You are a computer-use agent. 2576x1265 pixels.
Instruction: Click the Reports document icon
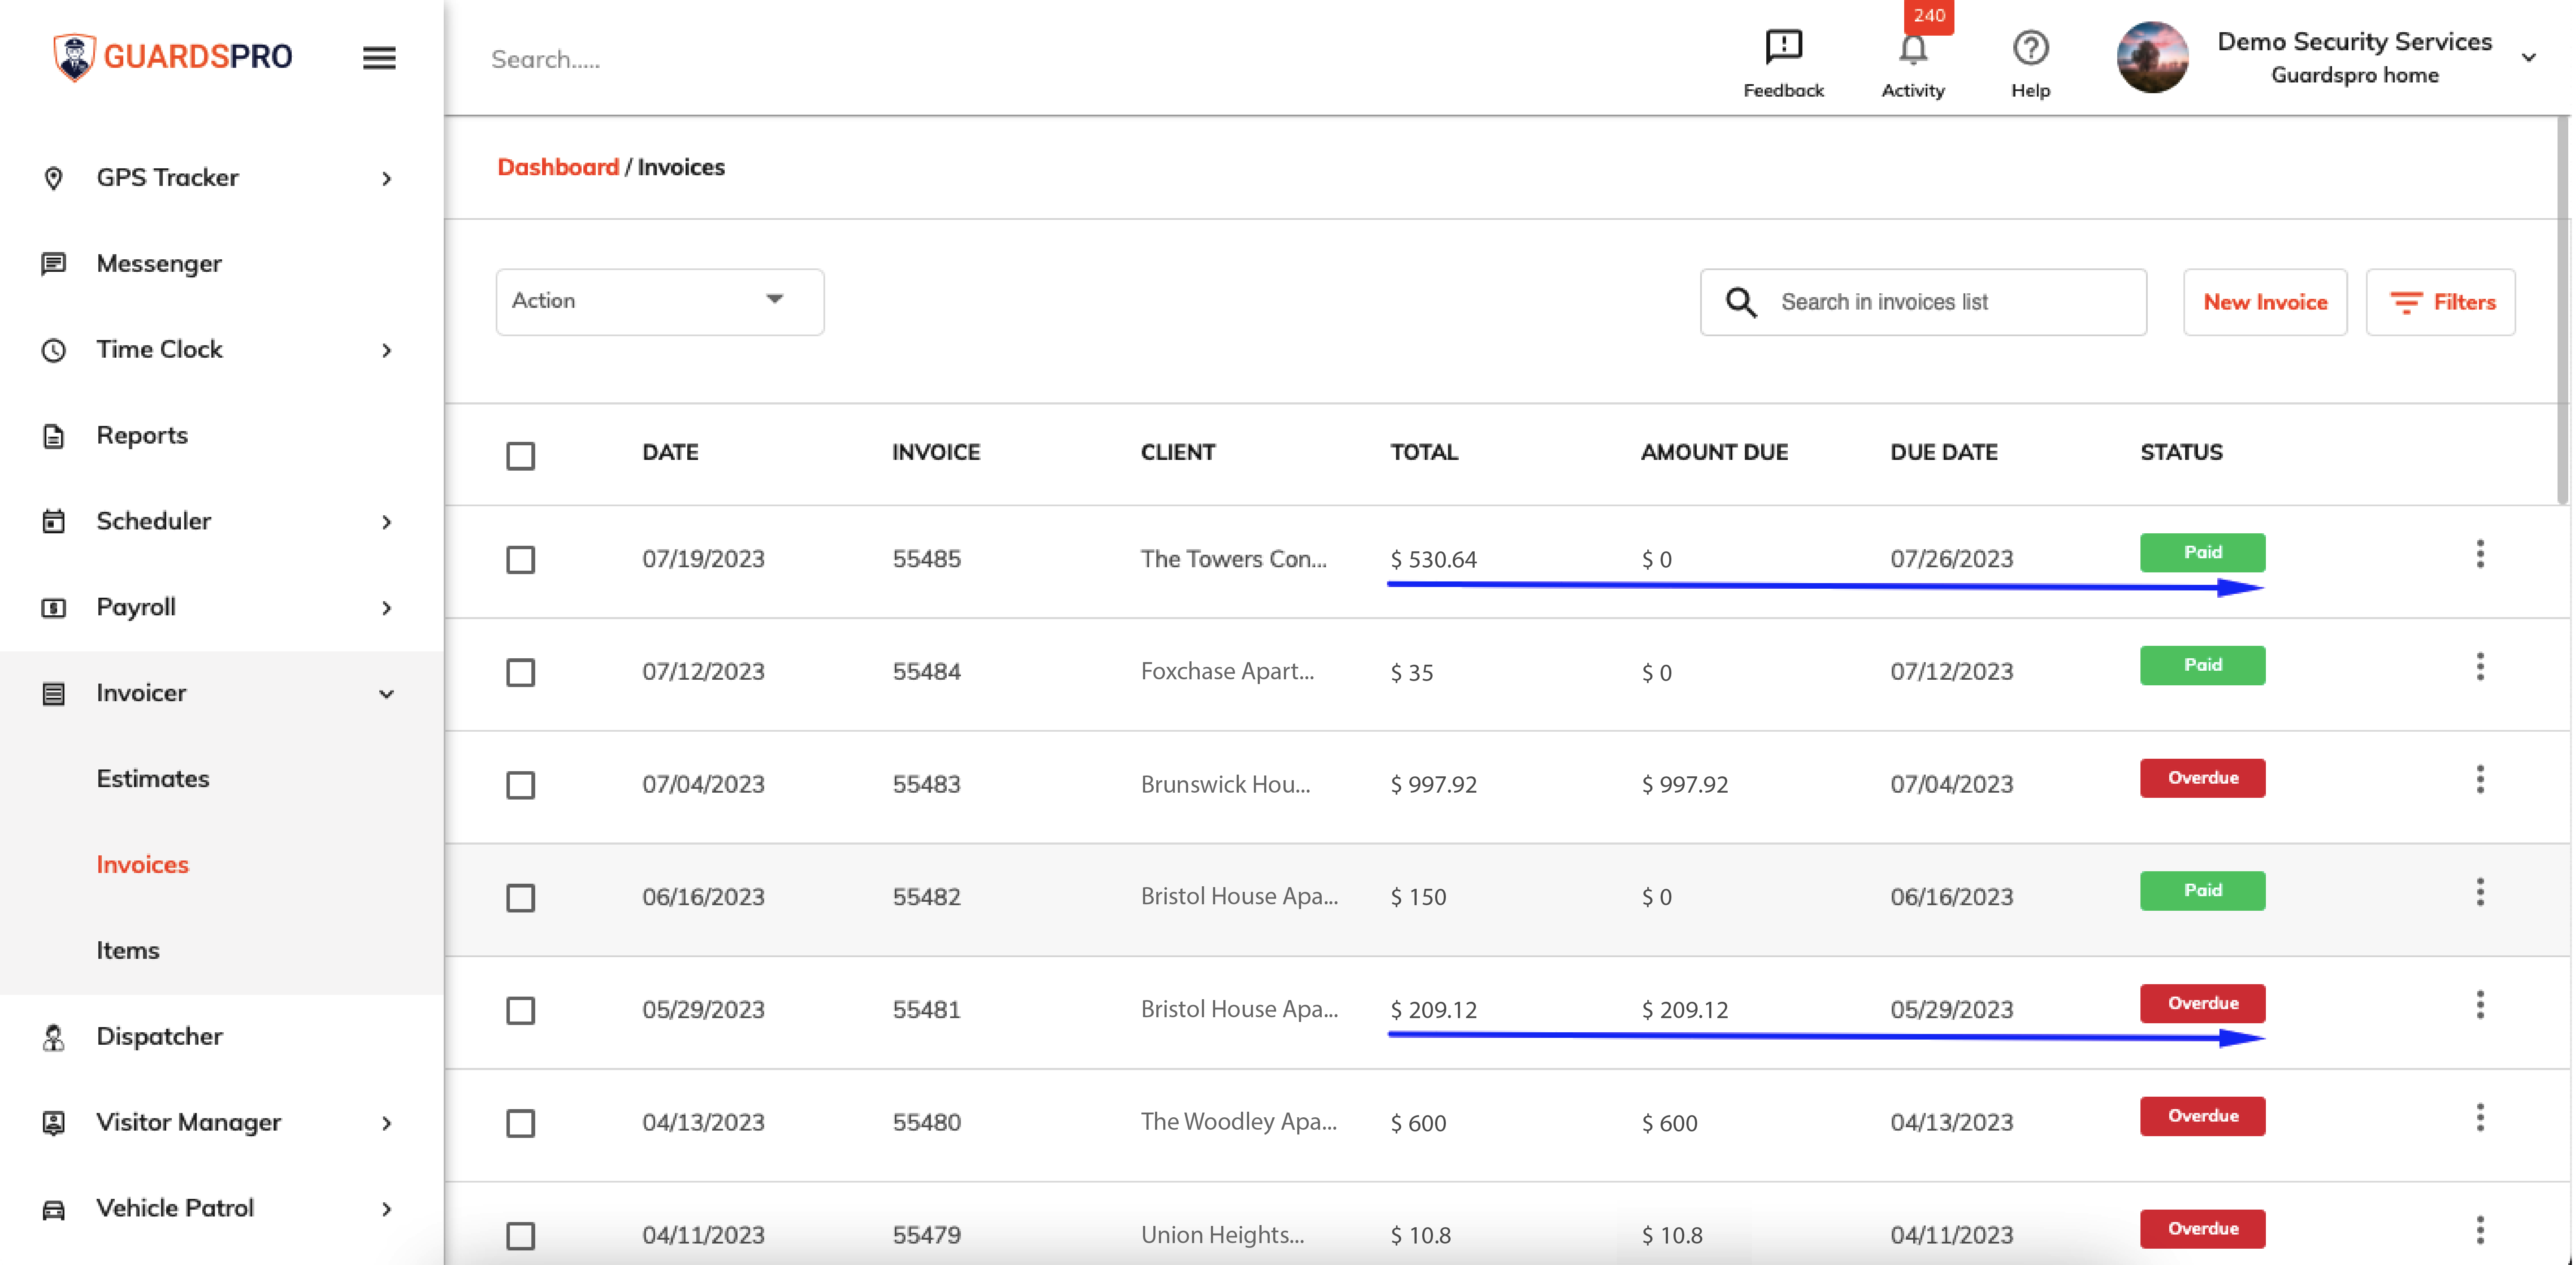point(54,436)
